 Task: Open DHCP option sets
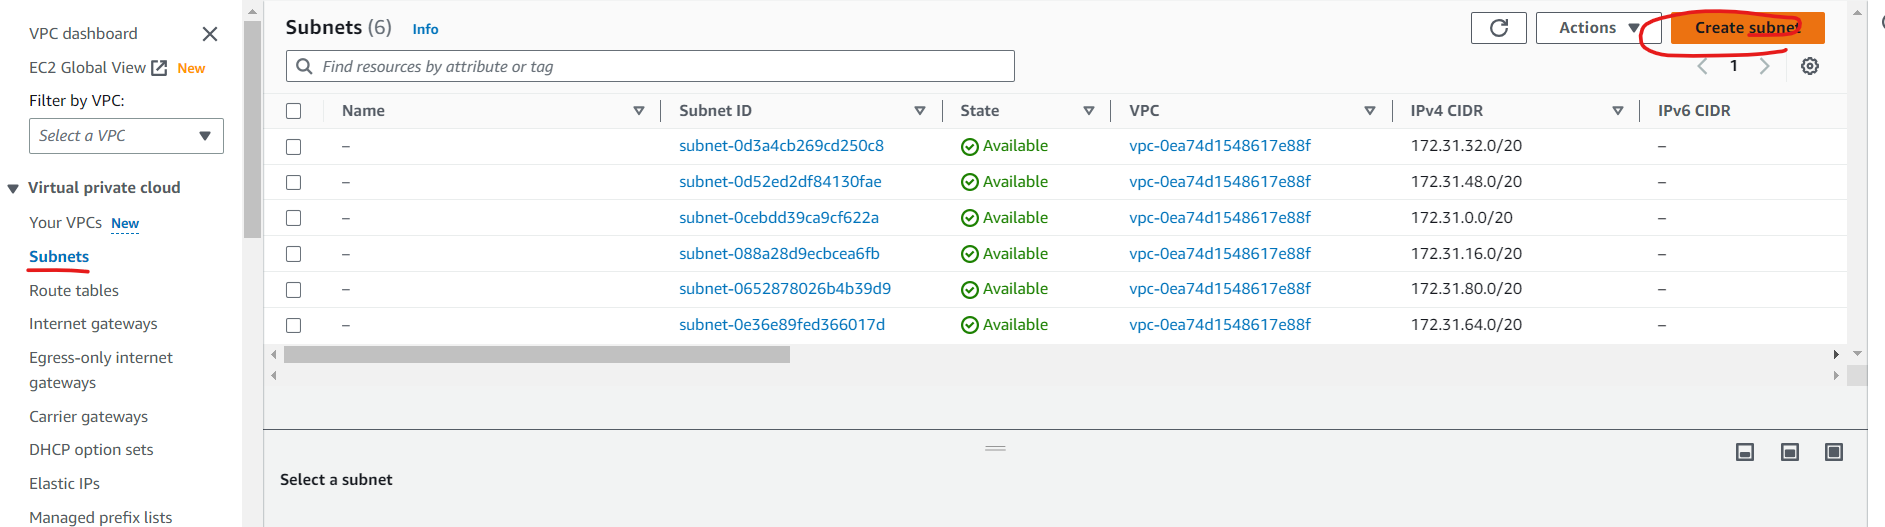coord(91,450)
